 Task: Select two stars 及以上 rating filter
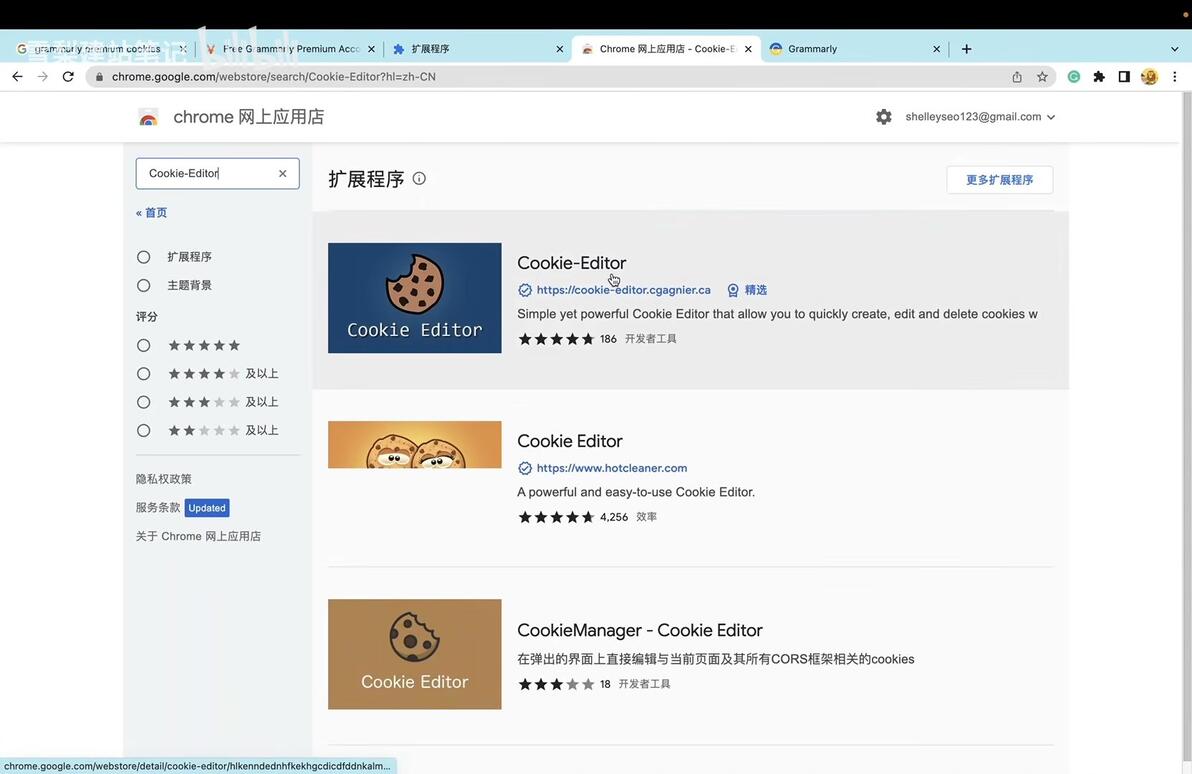click(144, 430)
